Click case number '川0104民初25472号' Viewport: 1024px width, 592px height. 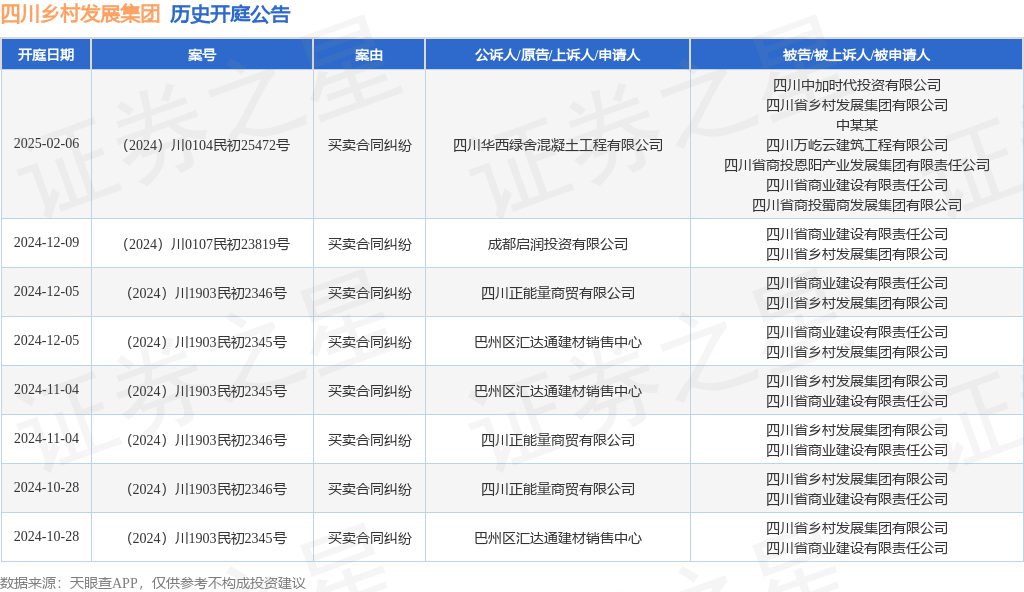230,145
